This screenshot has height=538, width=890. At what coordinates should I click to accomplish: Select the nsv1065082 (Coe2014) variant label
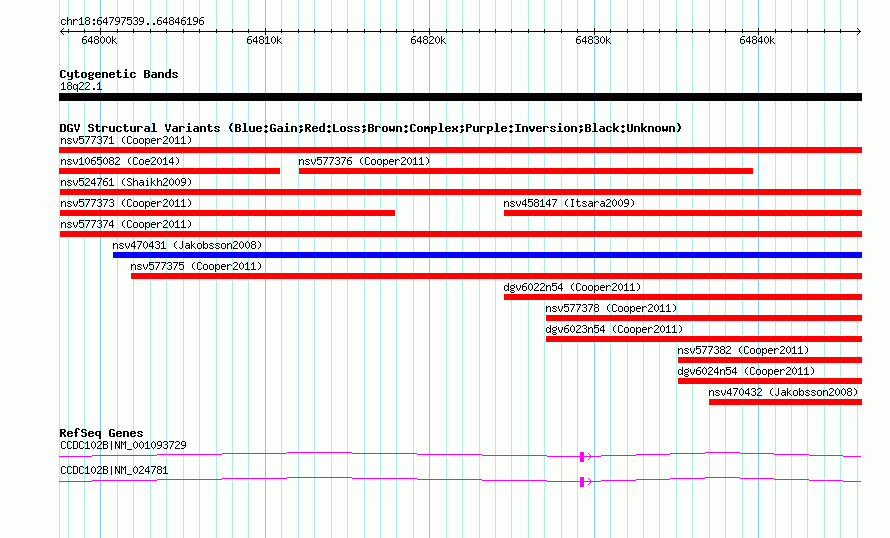pyautogui.click(x=120, y=161)
